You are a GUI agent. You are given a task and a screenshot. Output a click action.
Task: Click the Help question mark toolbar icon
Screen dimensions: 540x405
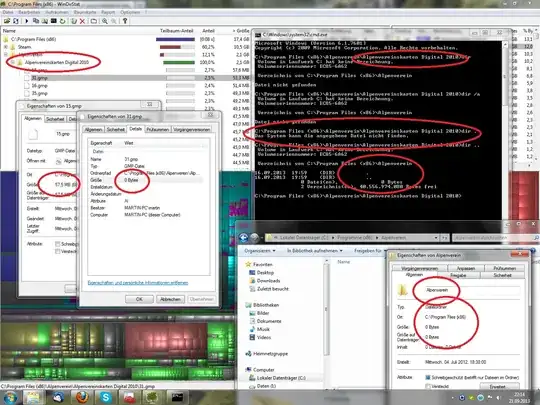click(125, 21)
